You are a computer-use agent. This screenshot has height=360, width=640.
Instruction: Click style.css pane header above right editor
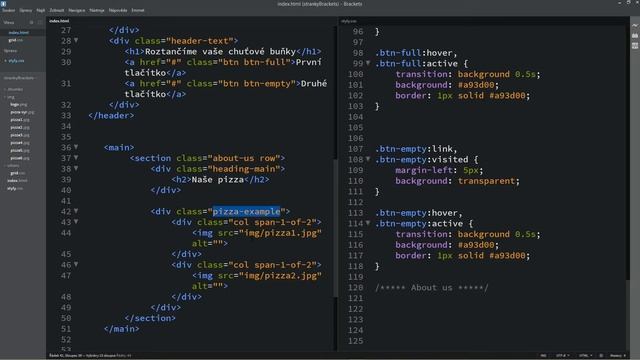click(349, 21)
